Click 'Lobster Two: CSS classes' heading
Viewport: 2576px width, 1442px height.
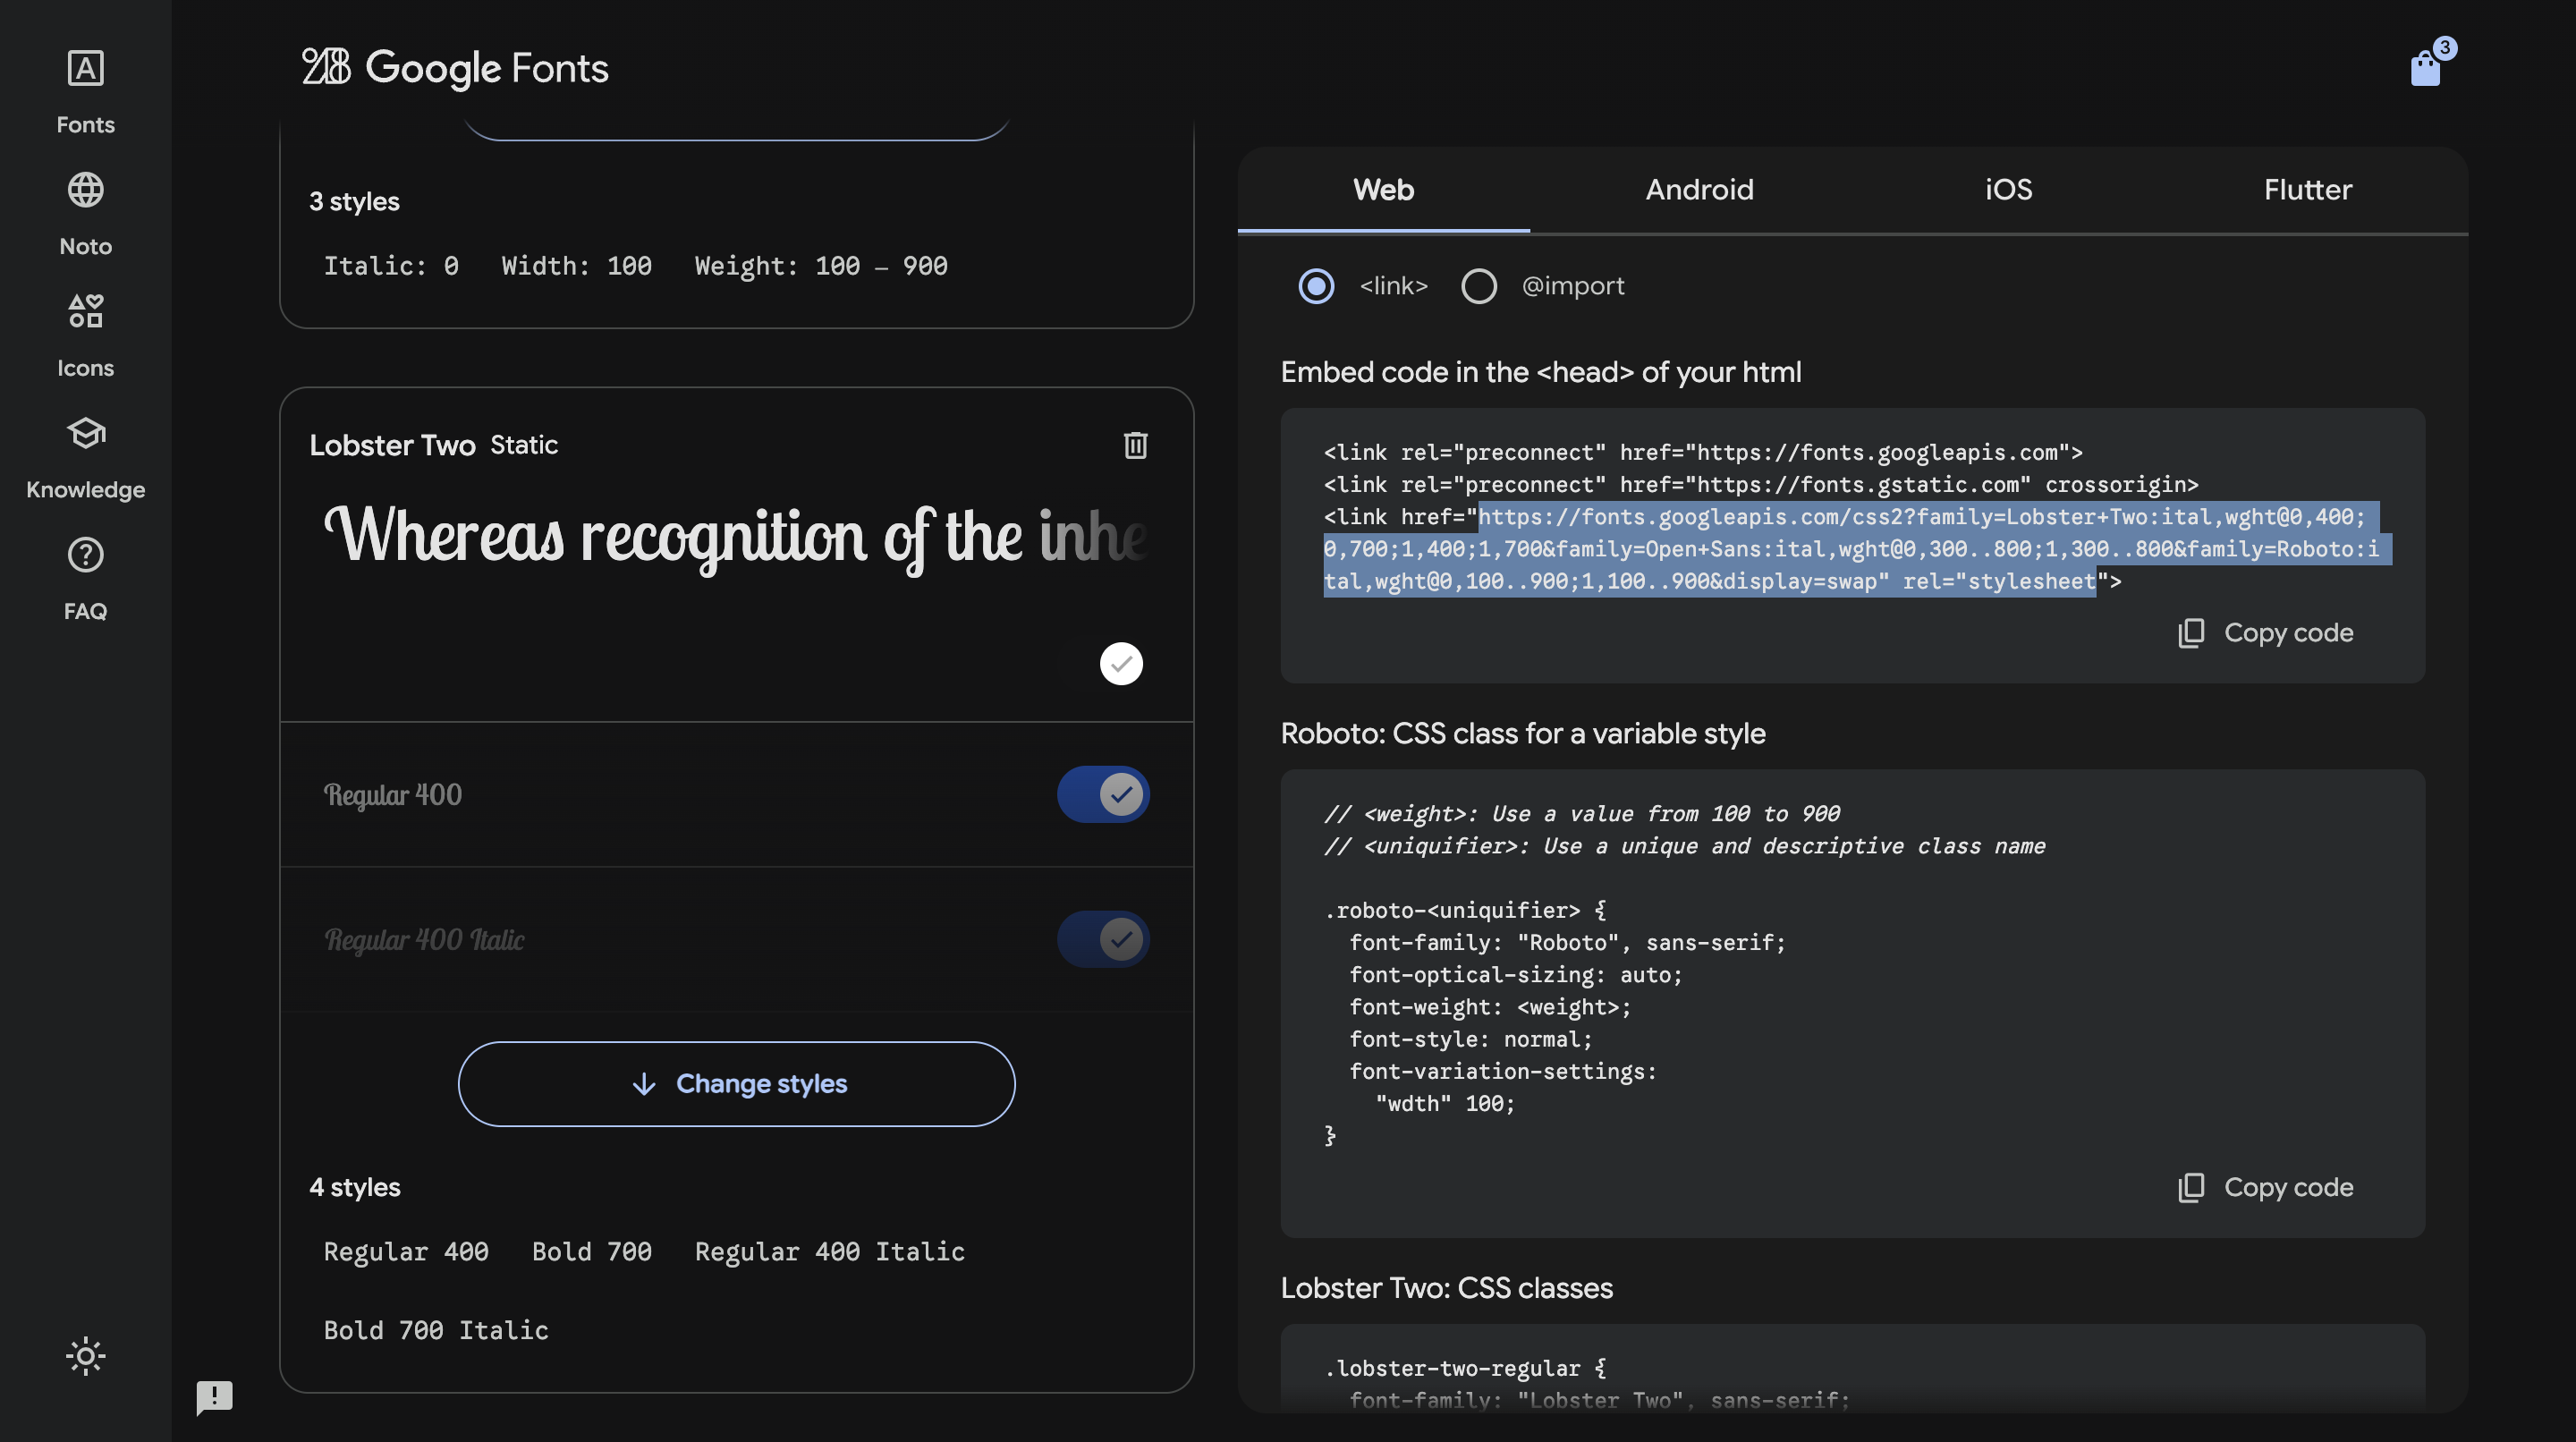1446,1288
